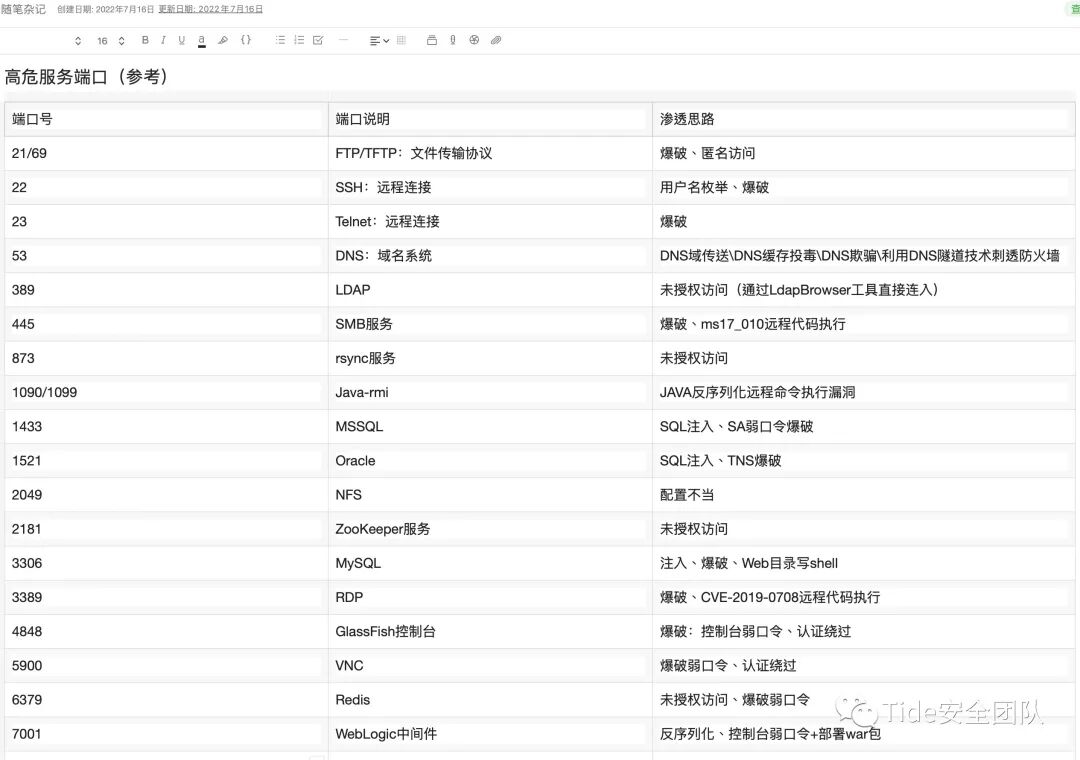Click the 更新日期 updated date link
Screen dimensions: 1080x760
[211, 9]
